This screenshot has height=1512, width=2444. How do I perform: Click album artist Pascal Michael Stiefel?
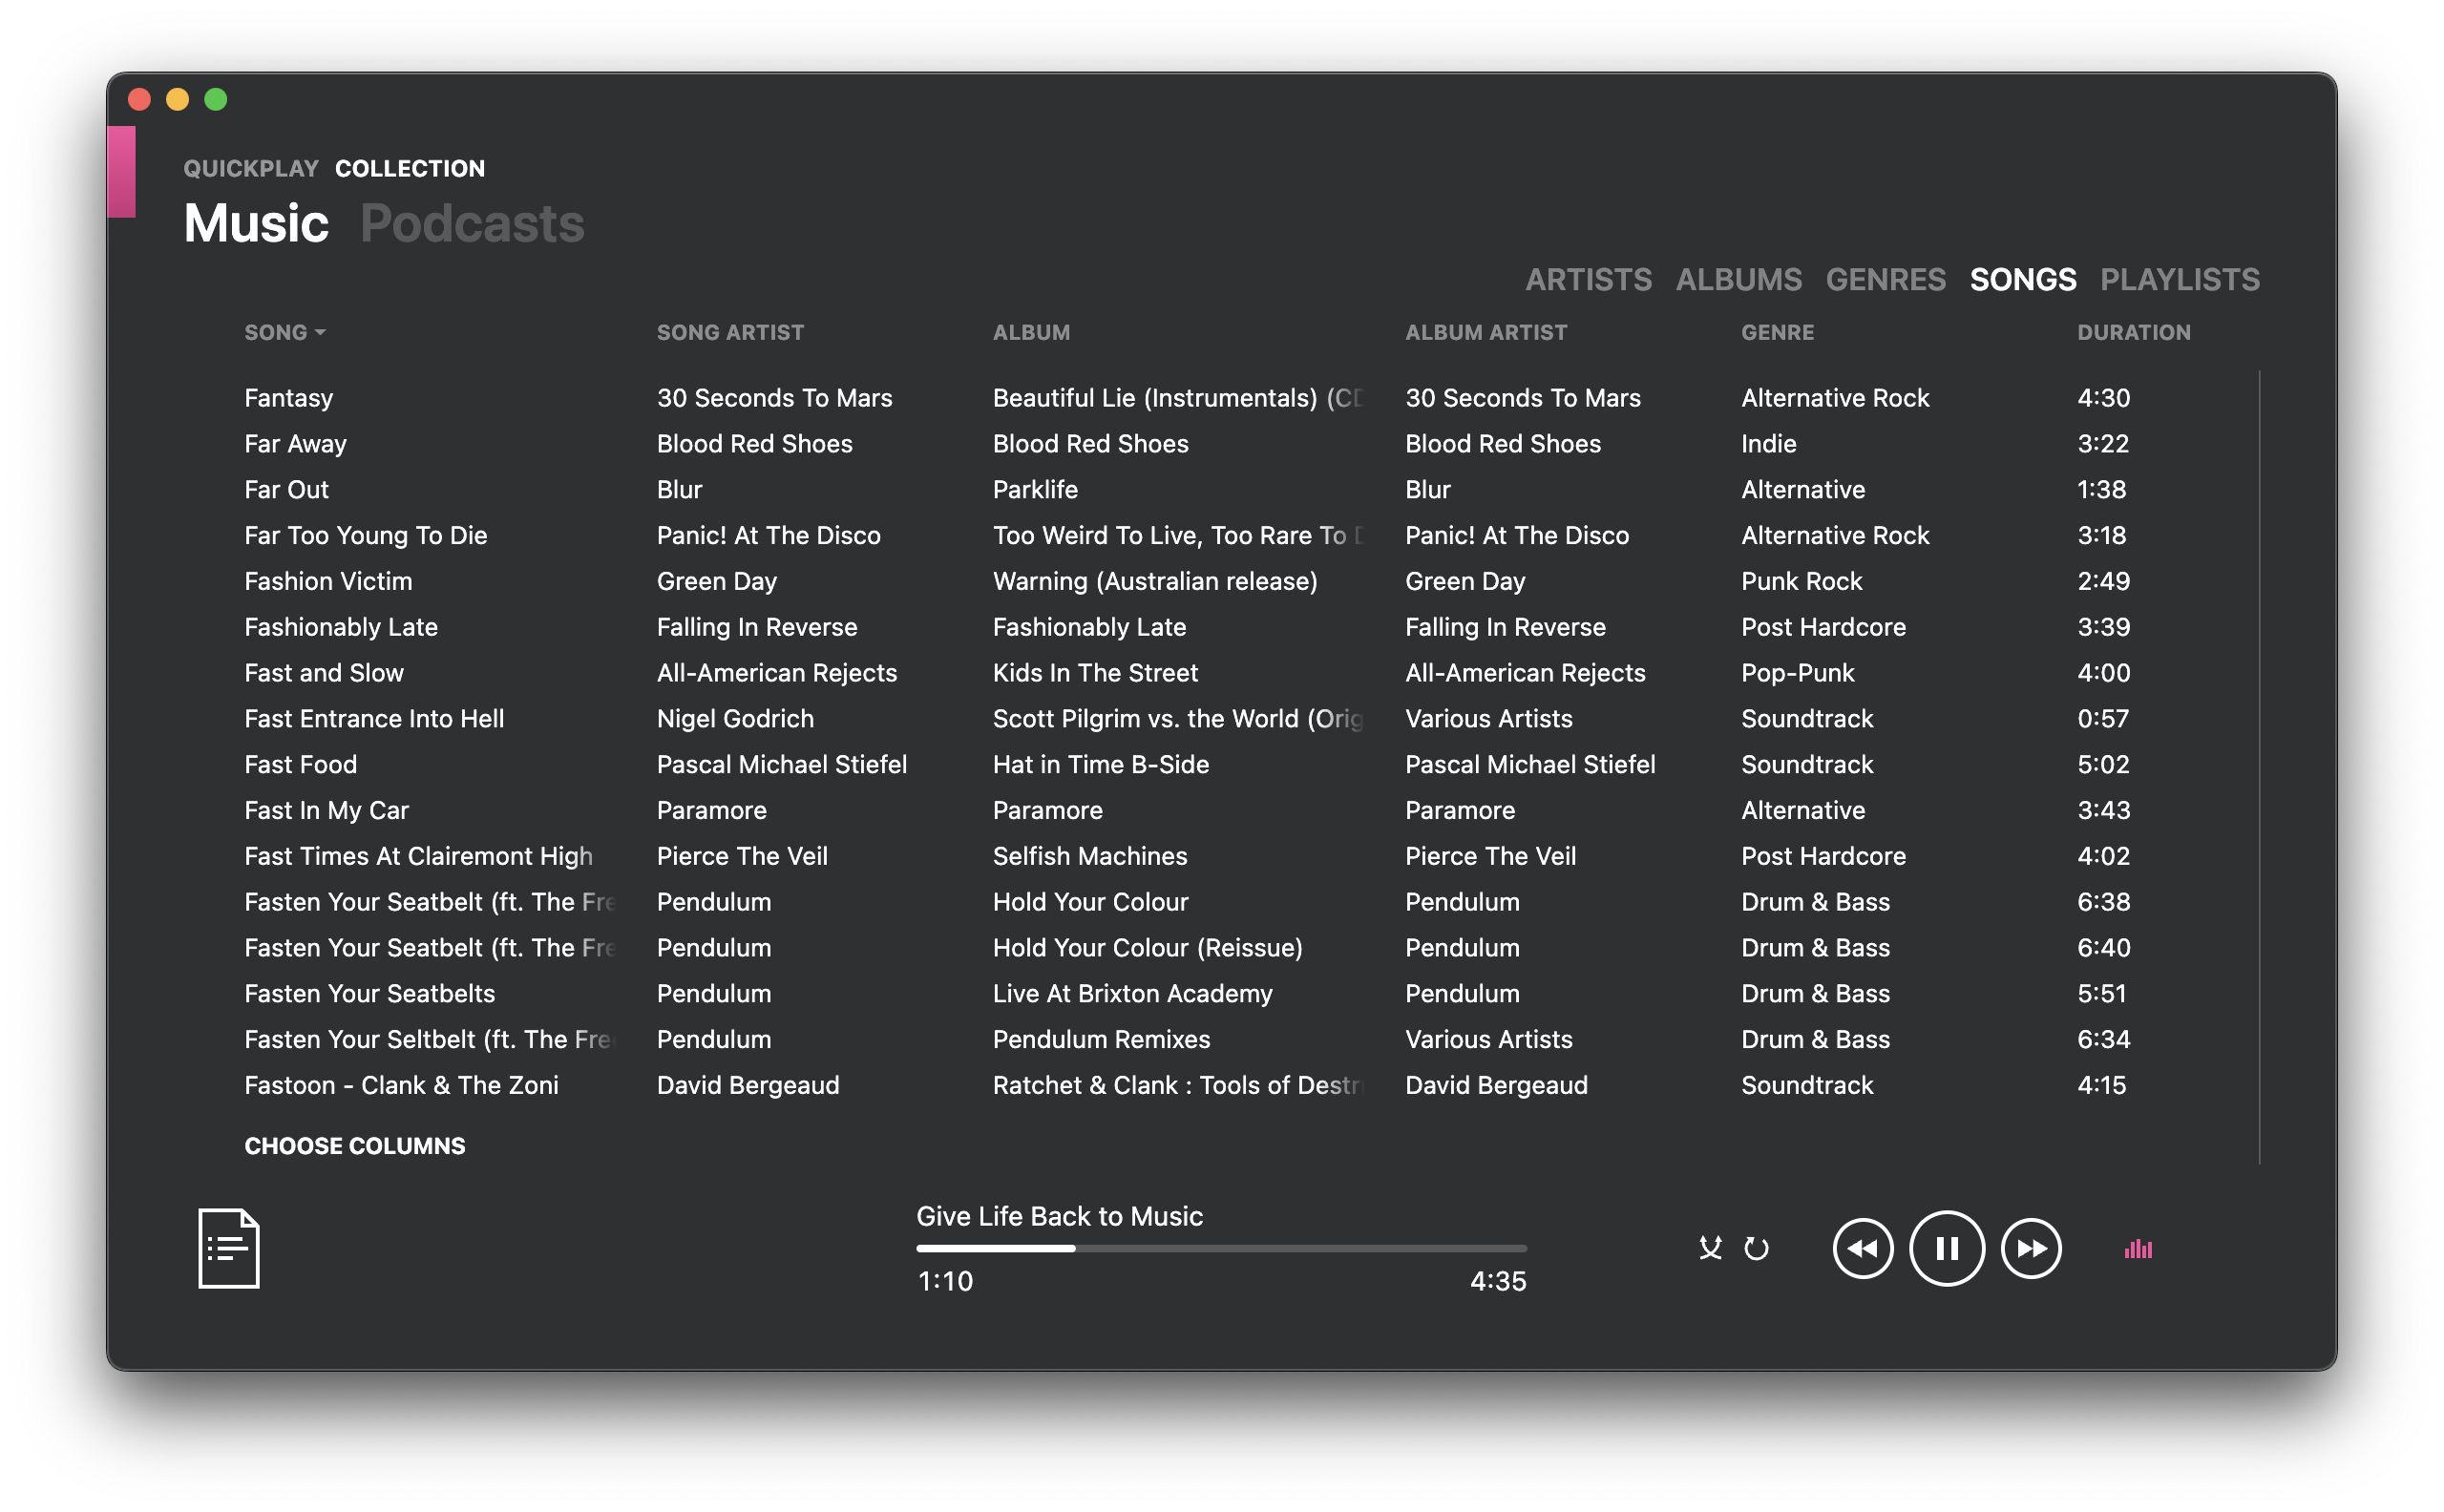[1530, 765]
